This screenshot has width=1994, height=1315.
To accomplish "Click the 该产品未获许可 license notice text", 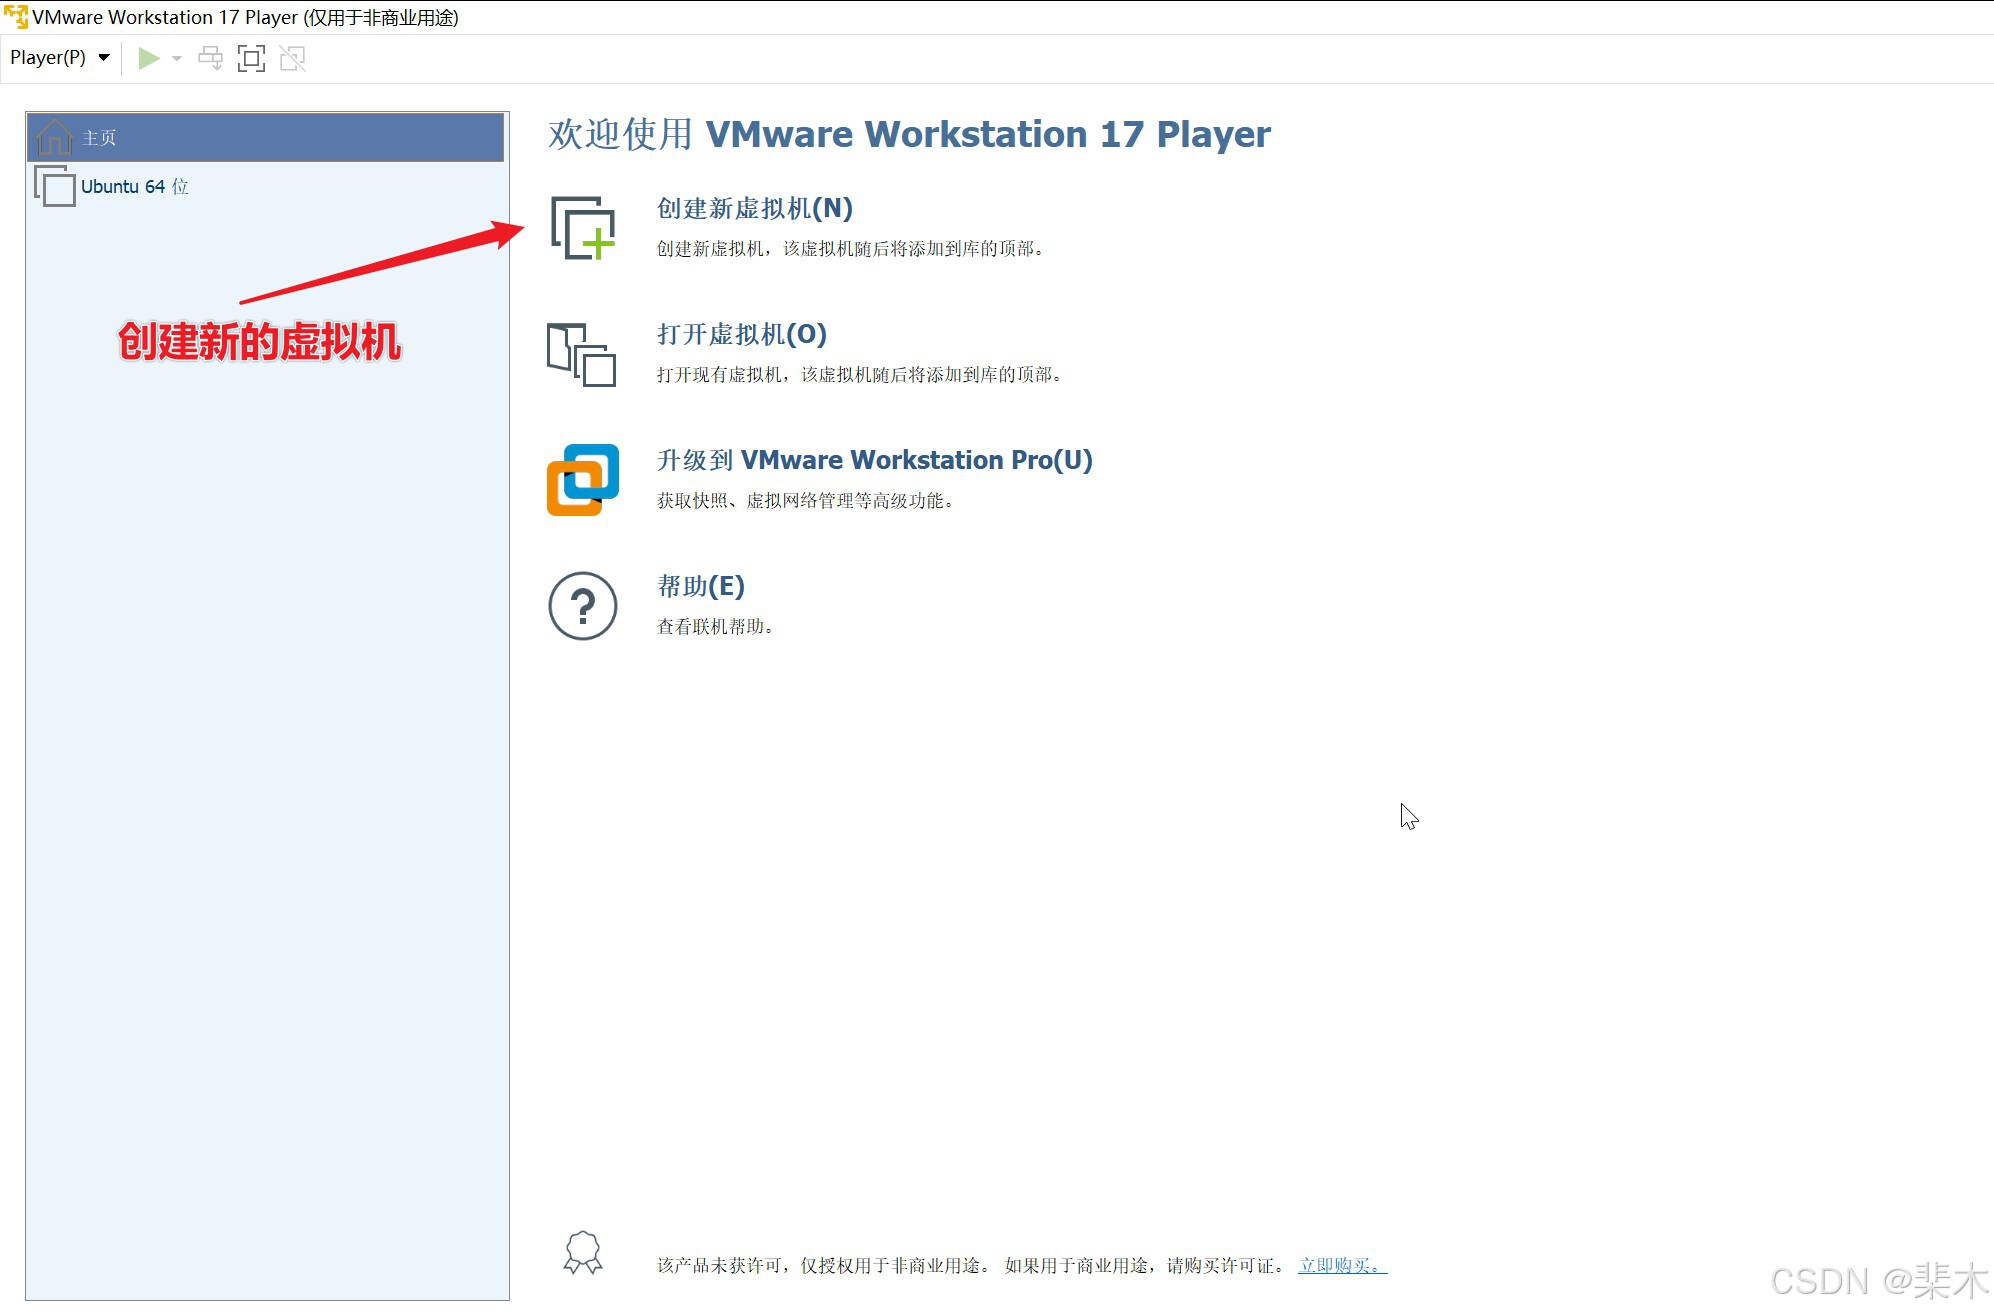I will (x=972, y=1265).
